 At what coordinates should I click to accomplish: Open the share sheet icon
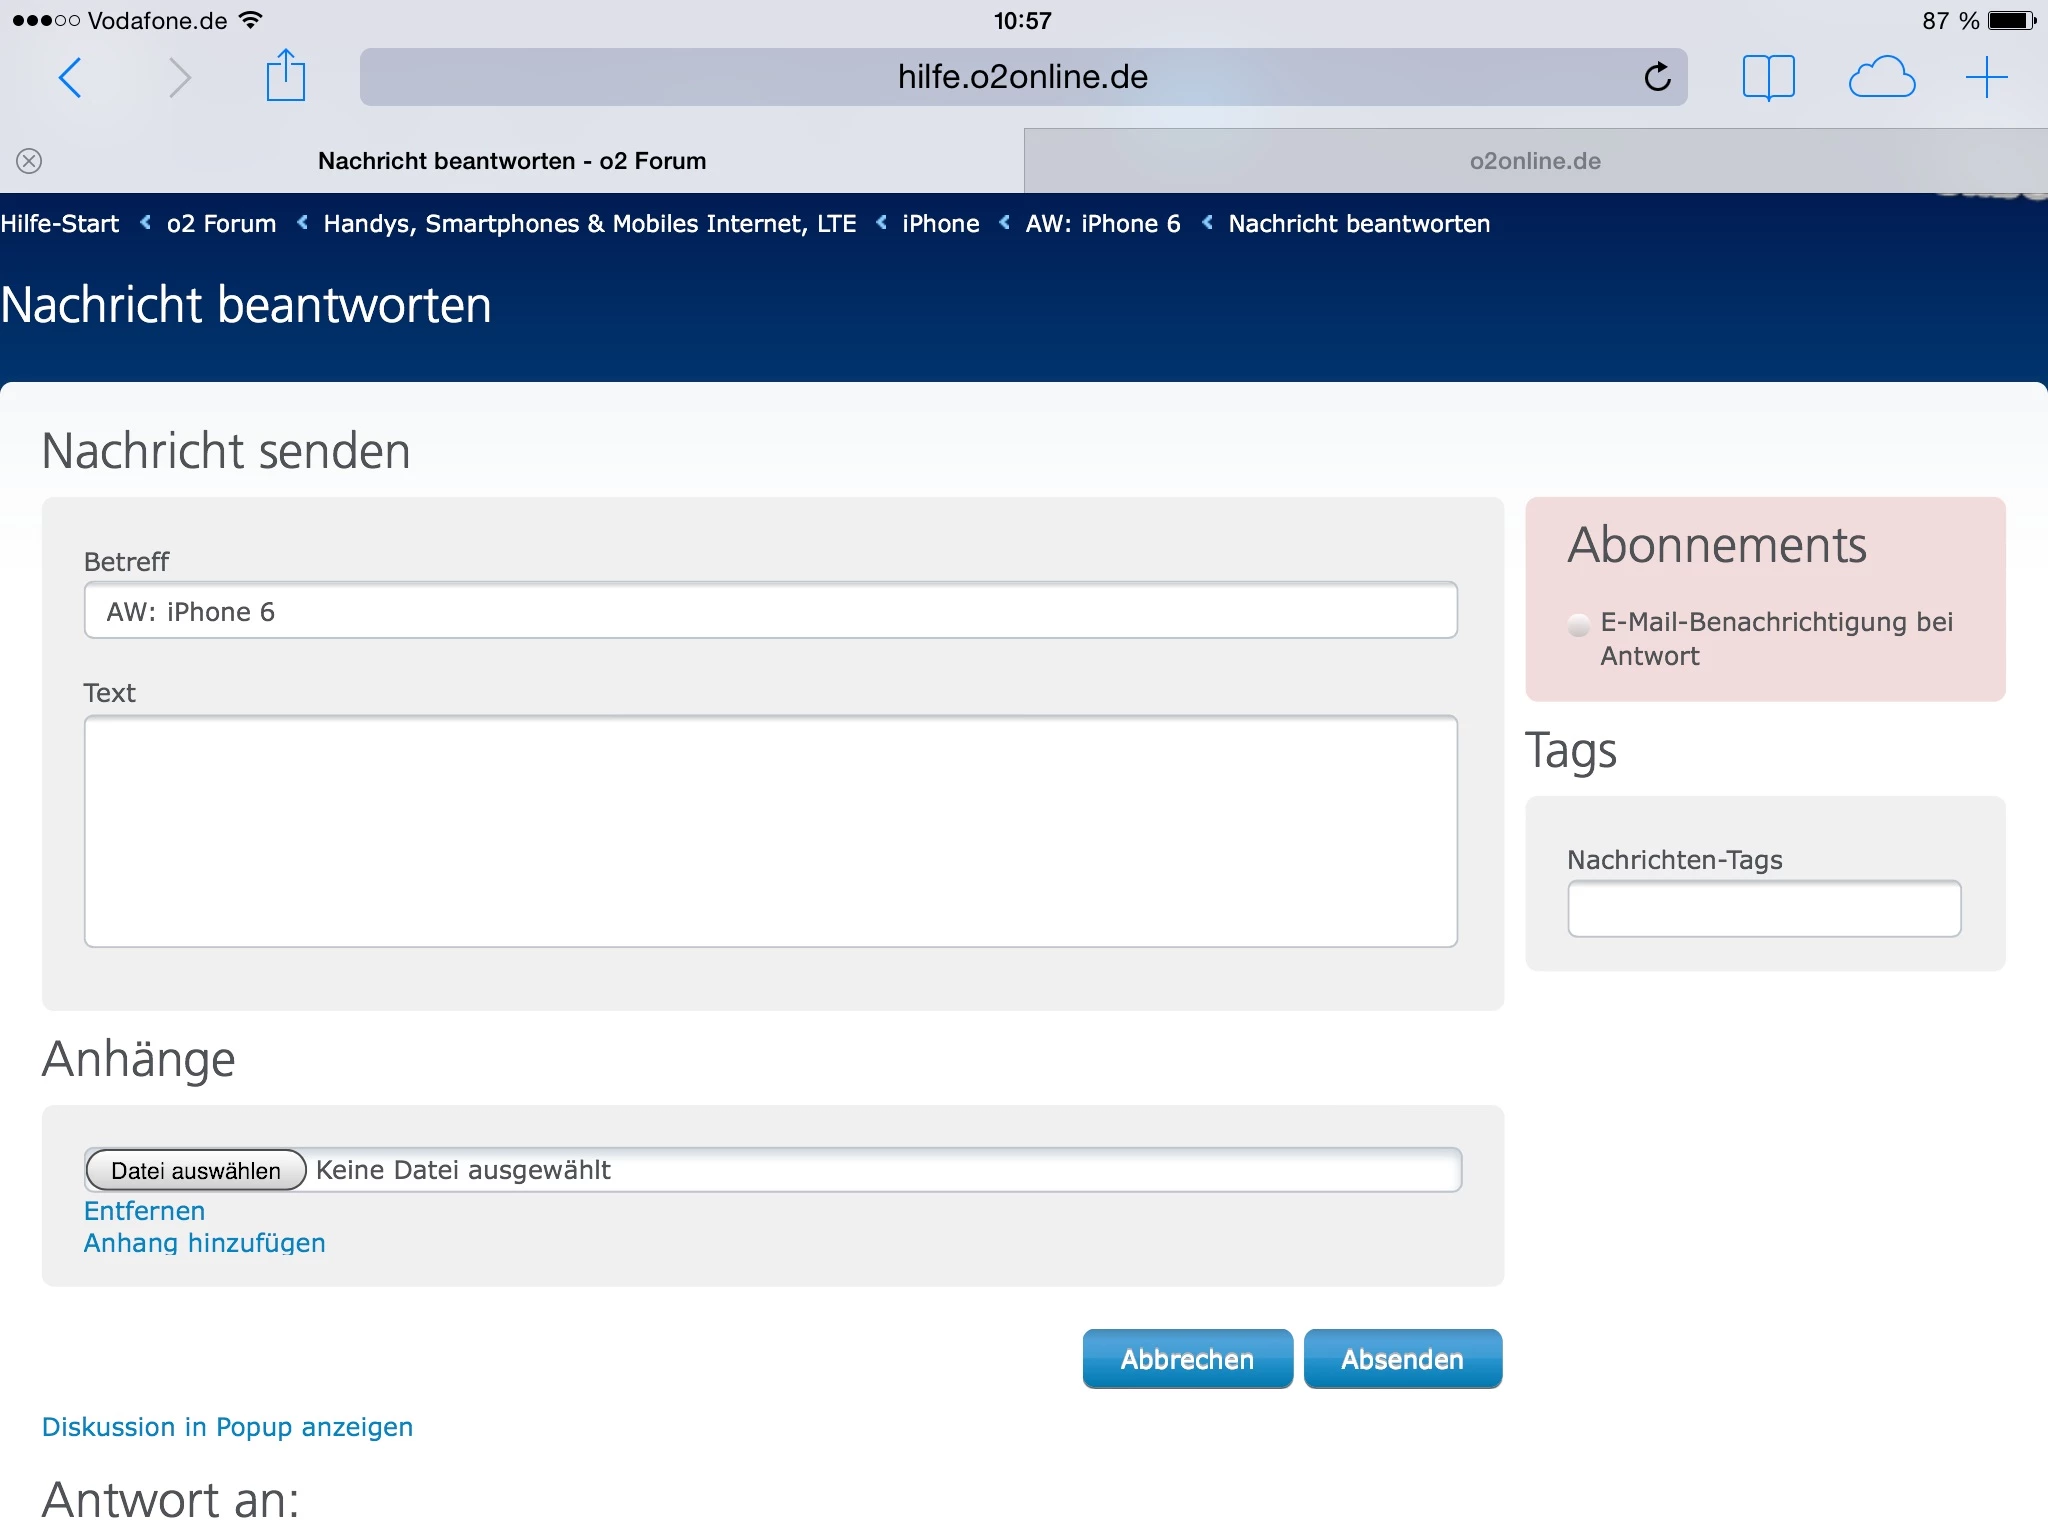pos(285,75)
